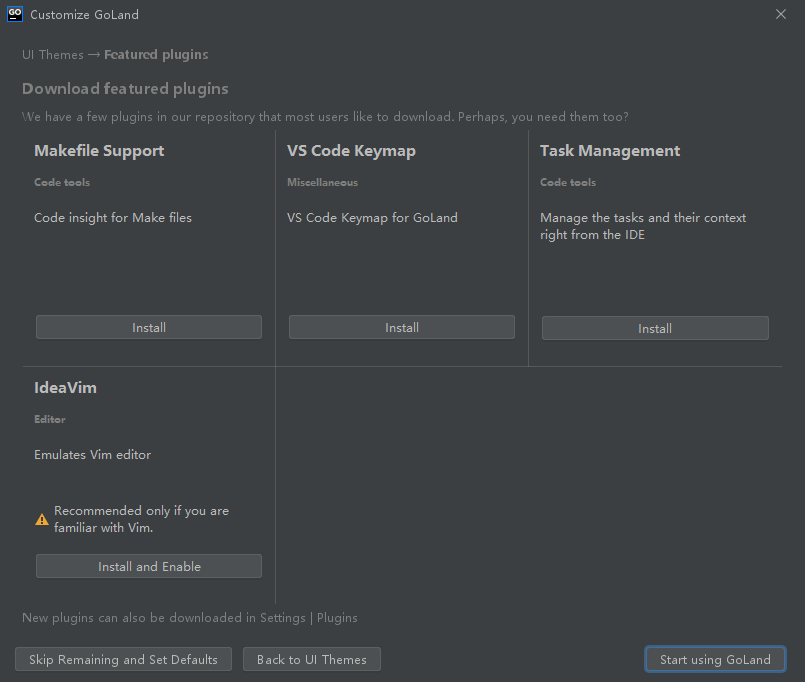Click Editor category label under IdeaVim

pyautogui.click(x=50, y=420)
